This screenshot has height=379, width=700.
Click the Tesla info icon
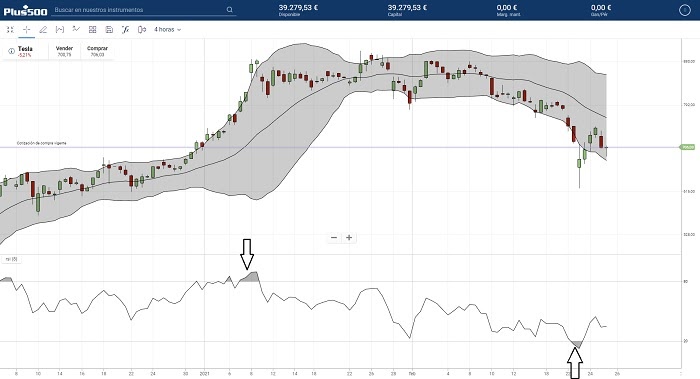coord(12,51)
